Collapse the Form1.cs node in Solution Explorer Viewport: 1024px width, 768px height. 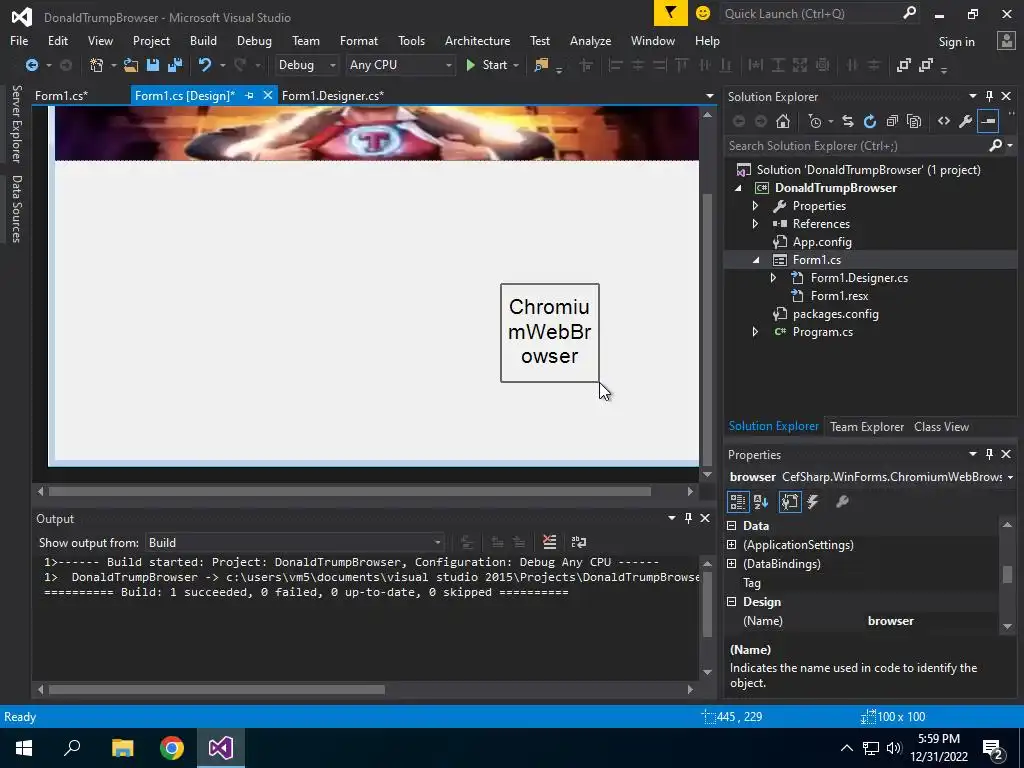click(x=756, y=260)
